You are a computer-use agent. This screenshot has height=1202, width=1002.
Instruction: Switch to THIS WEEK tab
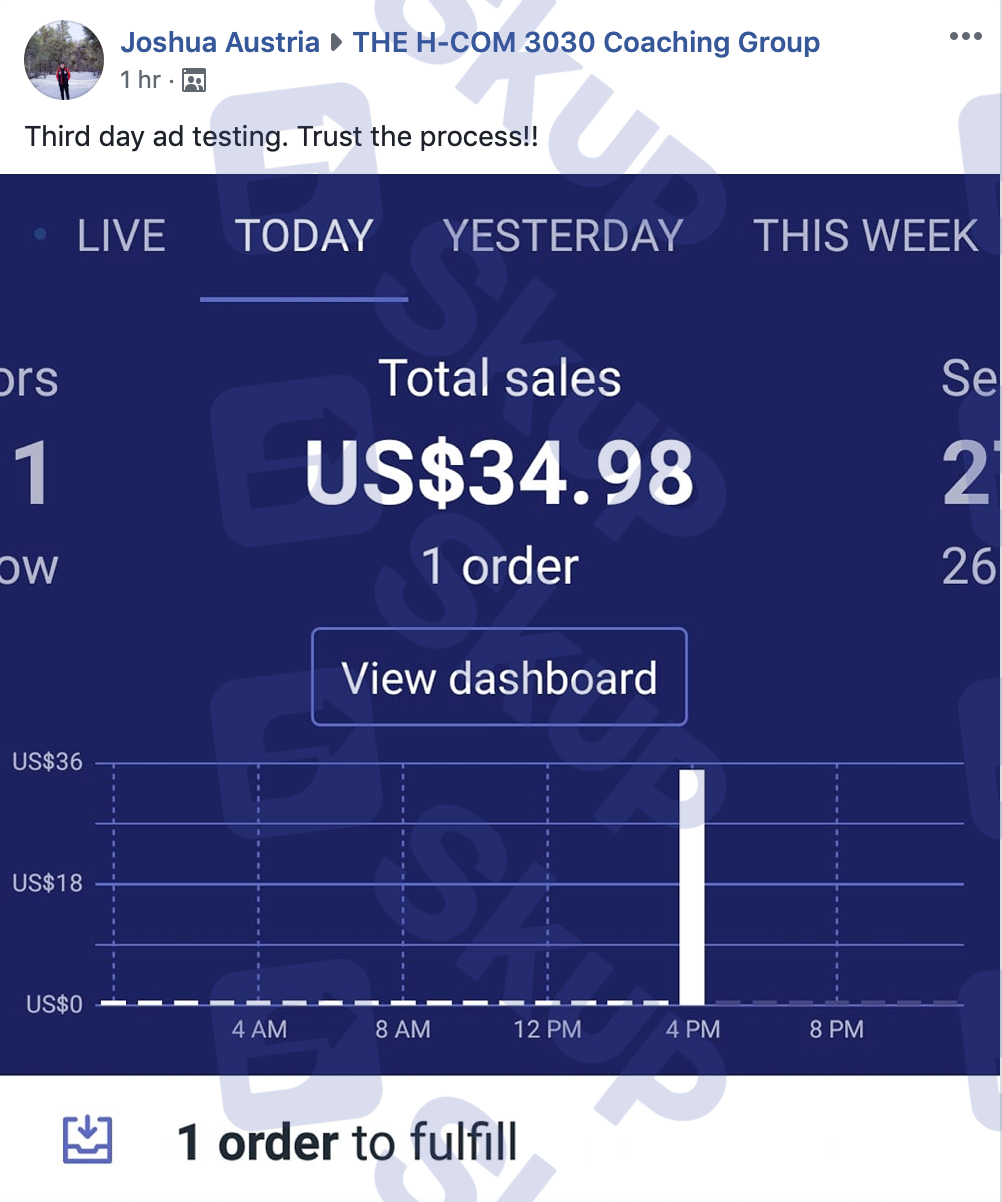(866, 236)
